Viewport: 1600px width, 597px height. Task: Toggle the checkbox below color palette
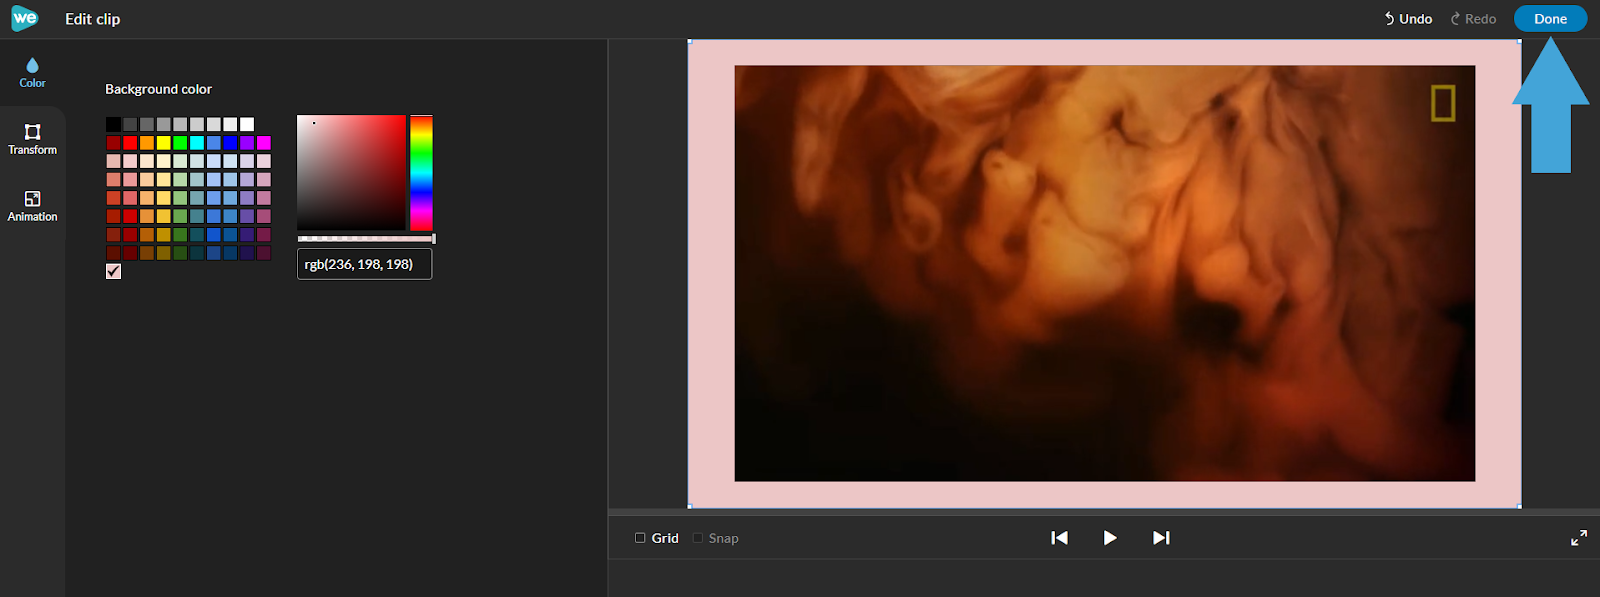[x=113, y=271]
